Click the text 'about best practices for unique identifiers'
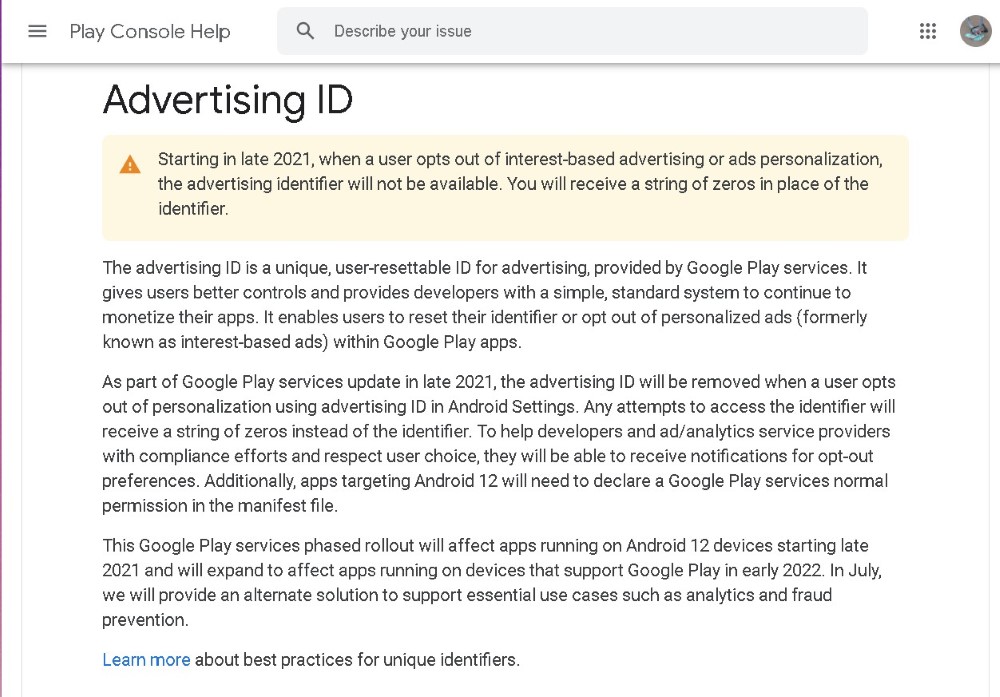The width and height of the screenshot is (1000, 697). pos(357,659)
